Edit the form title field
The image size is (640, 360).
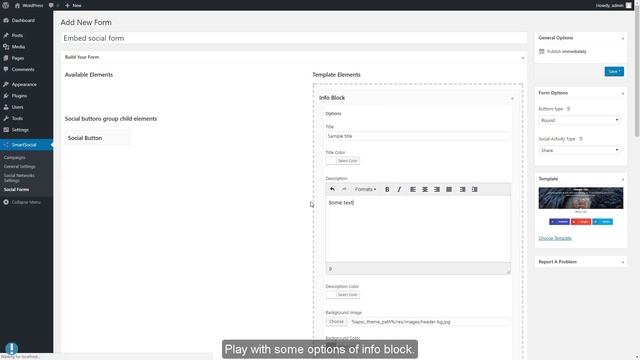(294, 38)
